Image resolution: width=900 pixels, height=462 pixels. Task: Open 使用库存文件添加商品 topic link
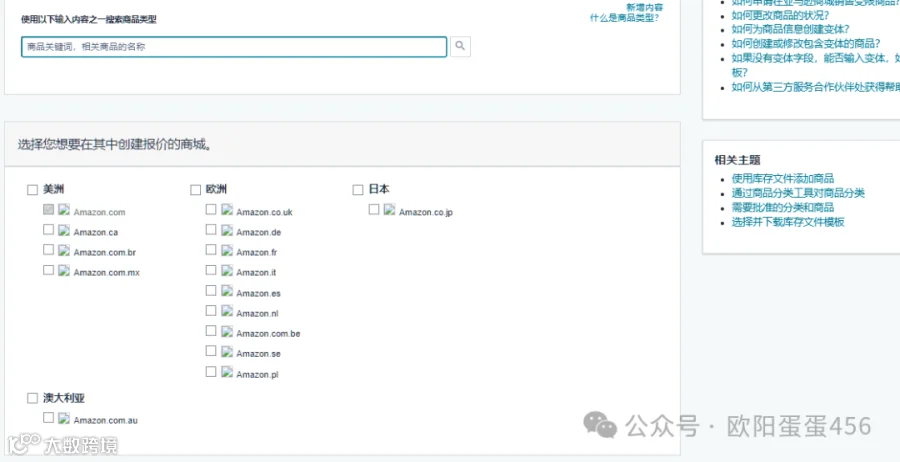click(x=783, y=179)
